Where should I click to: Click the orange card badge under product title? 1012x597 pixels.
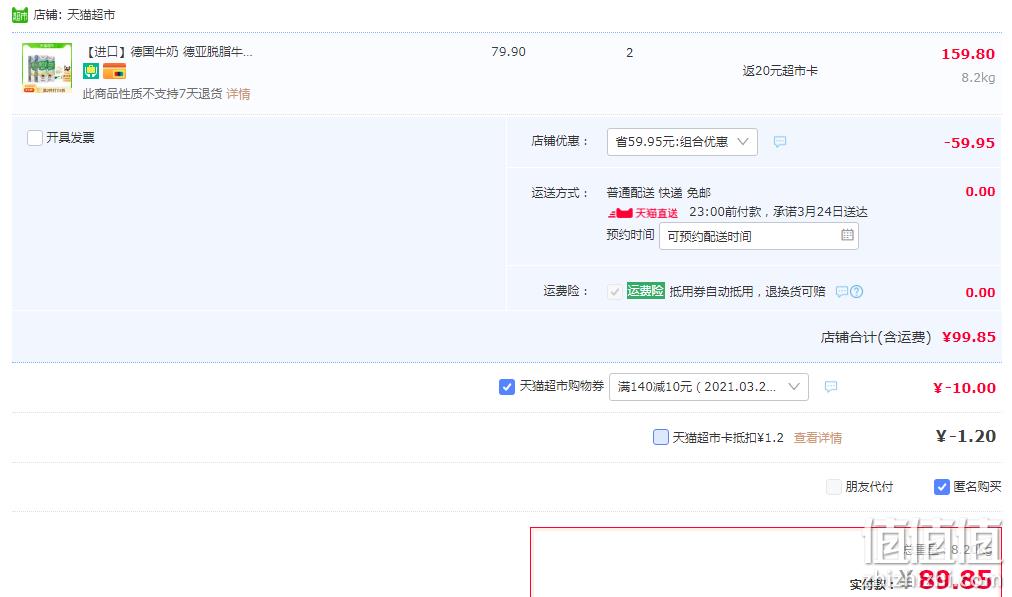click(114, 71)
